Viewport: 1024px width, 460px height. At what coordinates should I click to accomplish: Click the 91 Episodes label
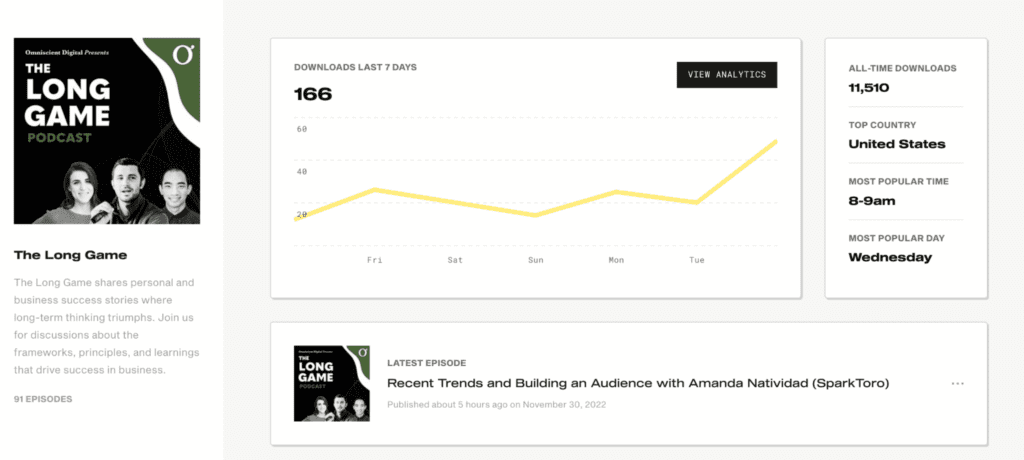[x=43, y=399]
